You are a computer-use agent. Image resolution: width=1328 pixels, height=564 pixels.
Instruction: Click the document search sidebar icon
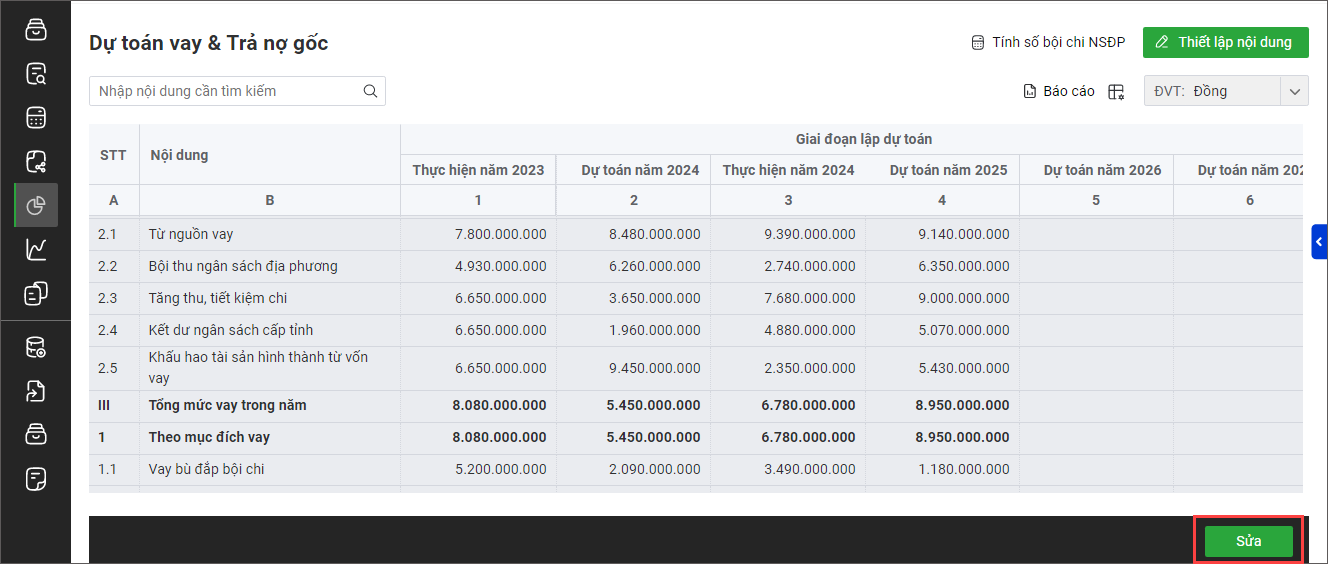tap(36, 73)
